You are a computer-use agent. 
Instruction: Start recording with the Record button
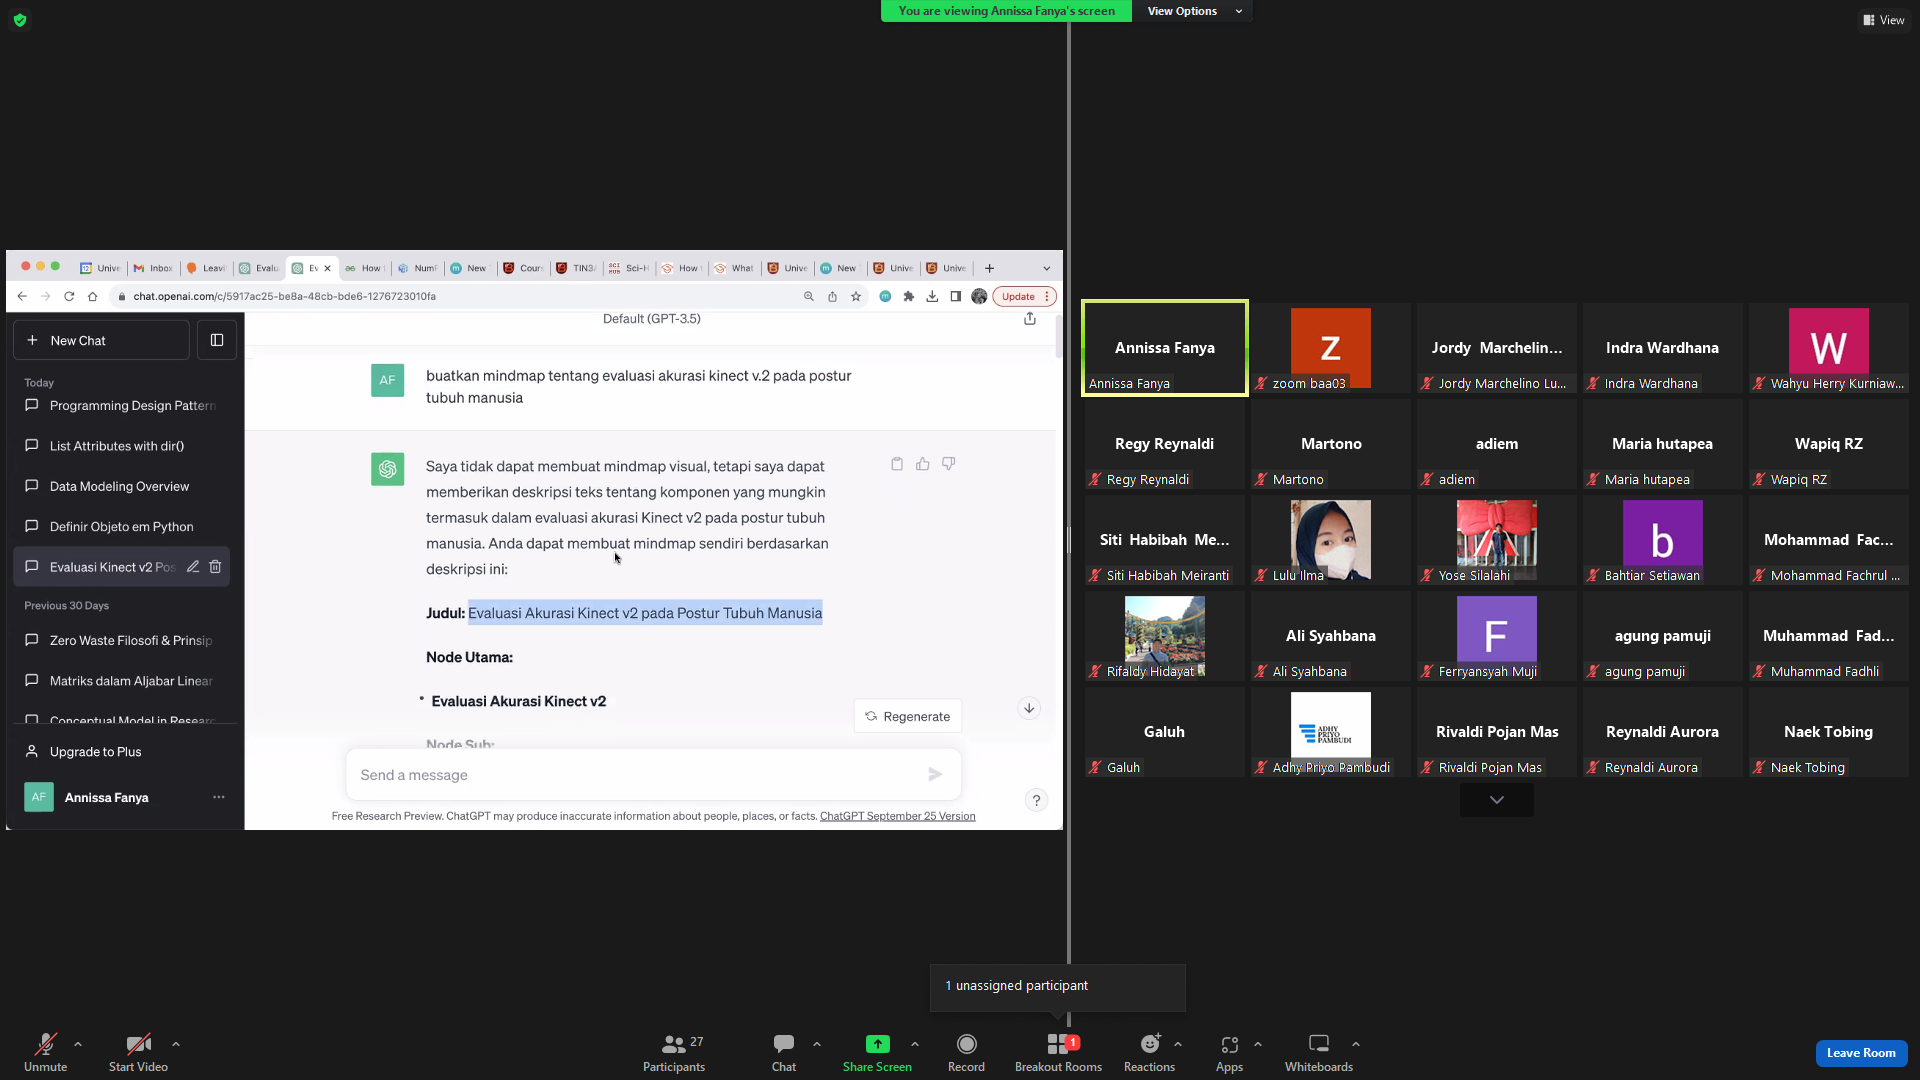[966, 1052]
